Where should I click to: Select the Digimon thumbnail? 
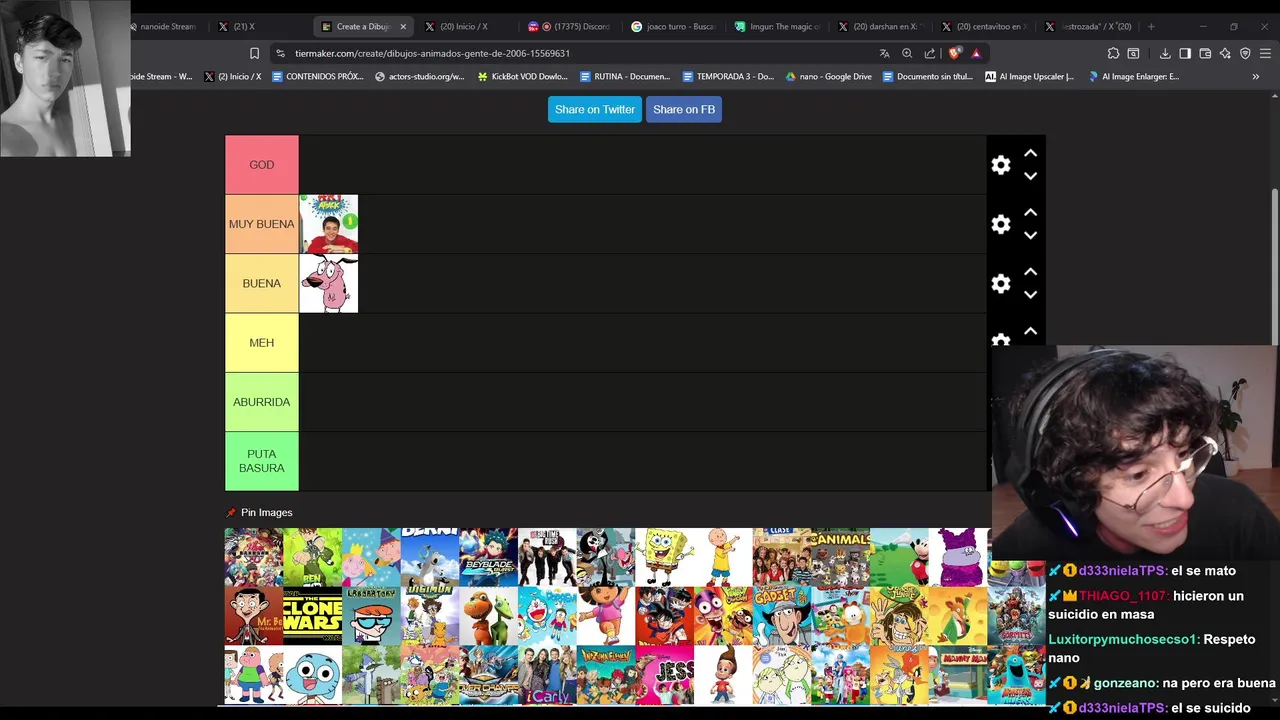tap(430, 616)
